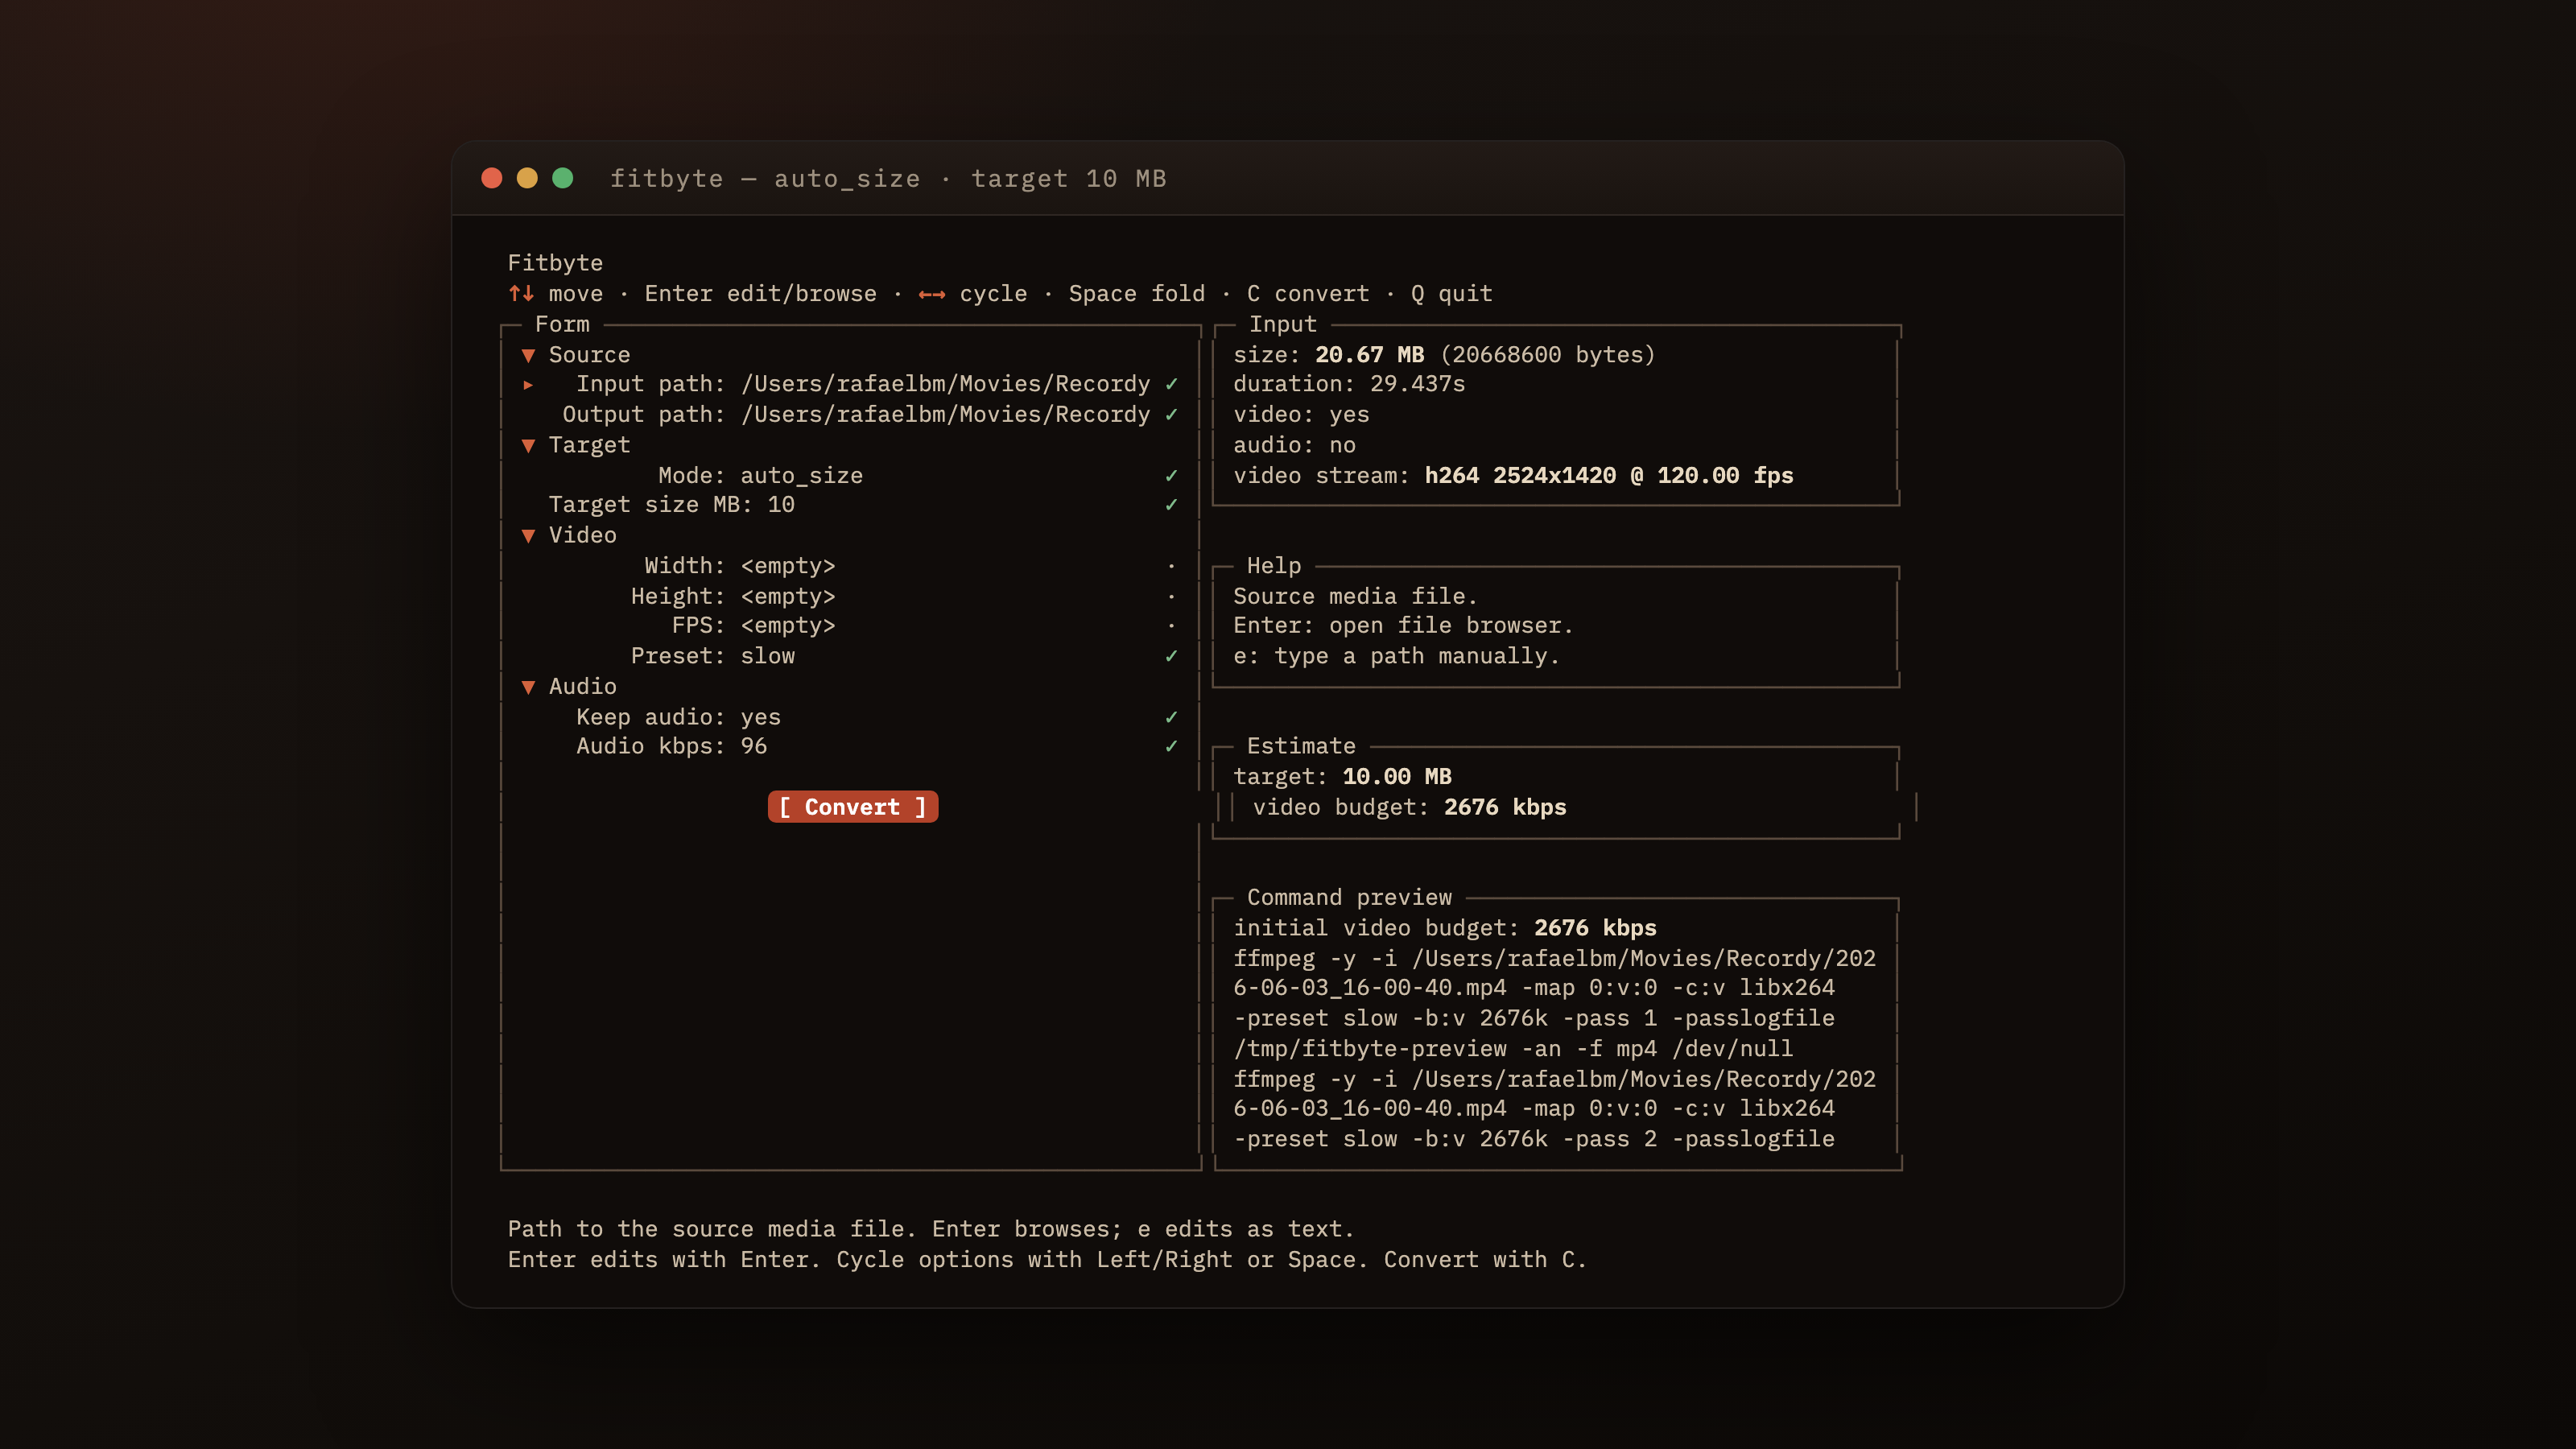Select the Output path field
This screenshot has height=1449, width=2576.
[x=850, y=414]
